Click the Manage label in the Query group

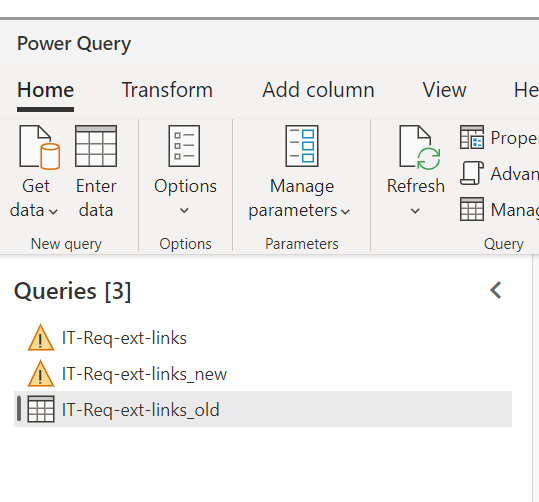click(514, 210)
